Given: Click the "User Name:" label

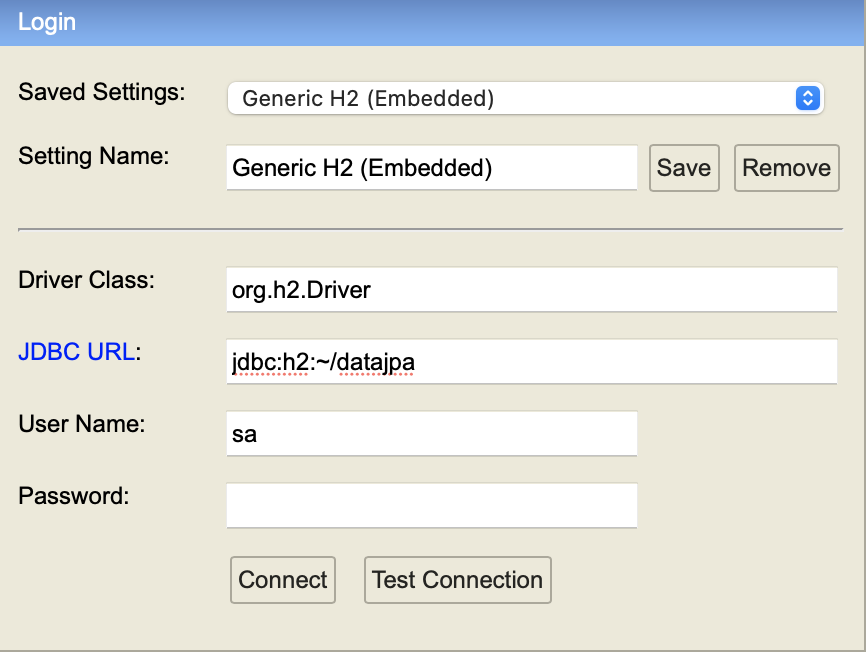Looking at the screenshot, I should (82, 423).
